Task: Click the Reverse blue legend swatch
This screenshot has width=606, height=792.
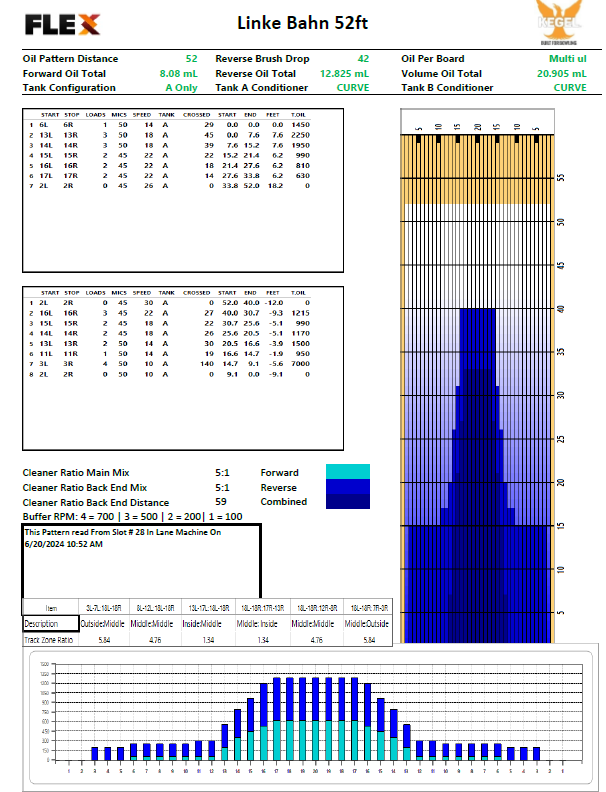Action: click(348, 486)
